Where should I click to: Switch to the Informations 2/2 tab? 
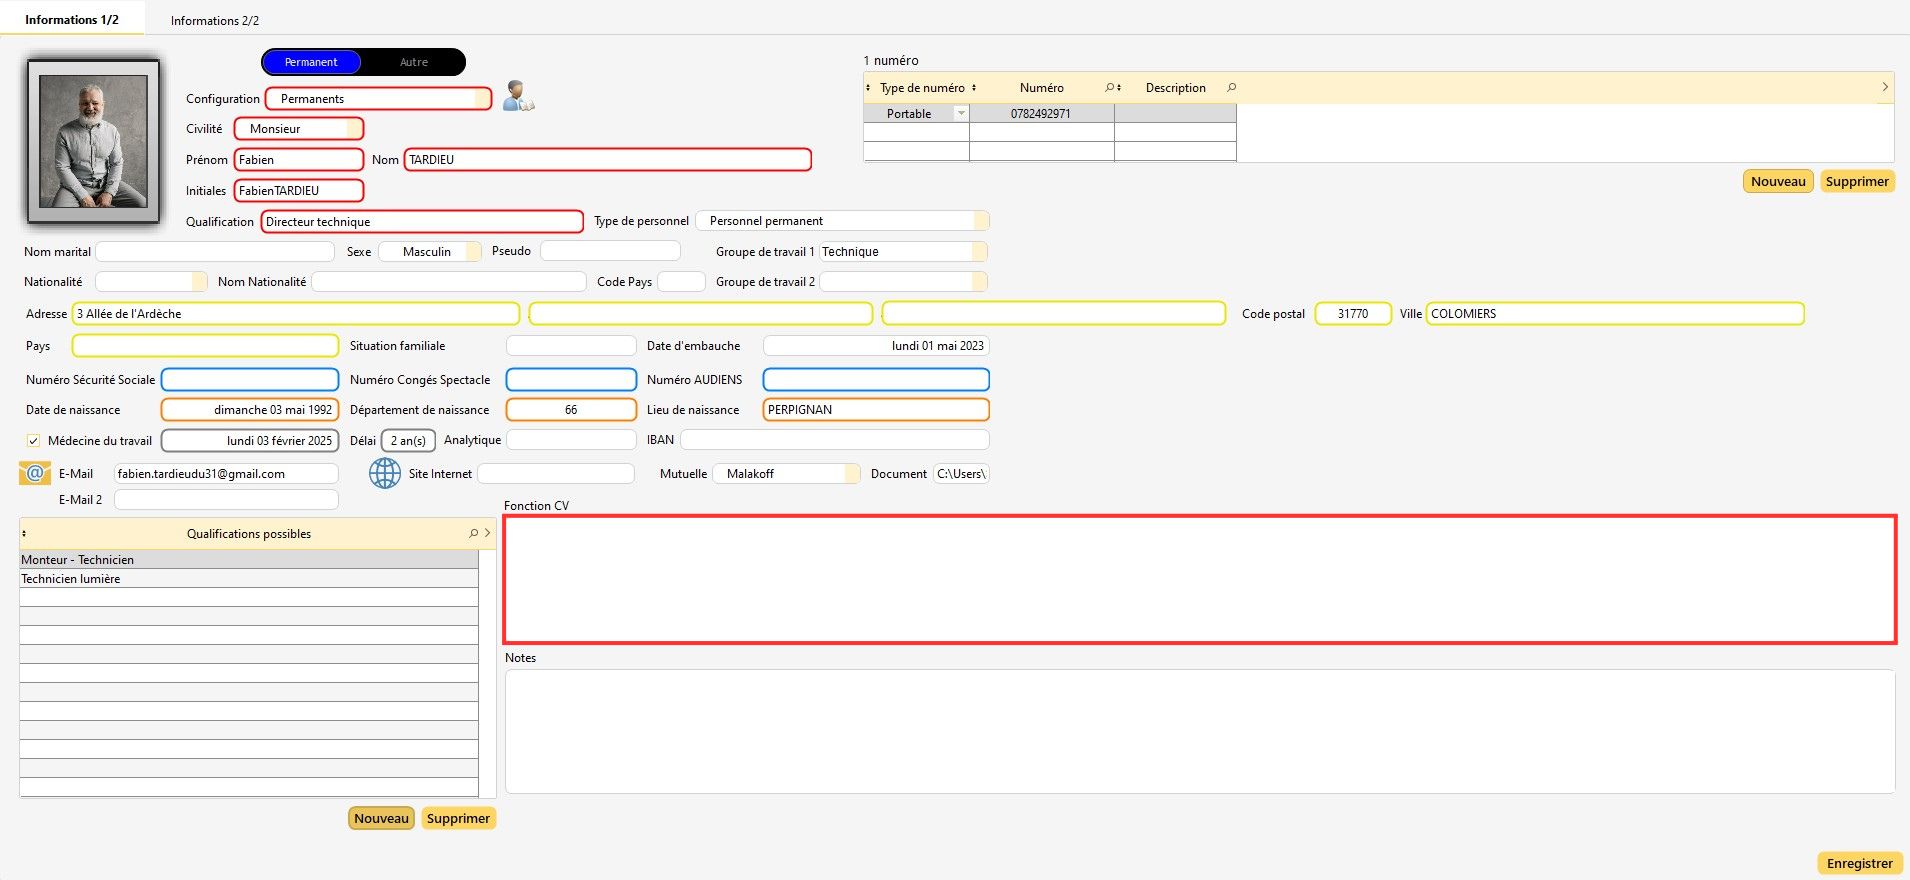pos(214,20)
